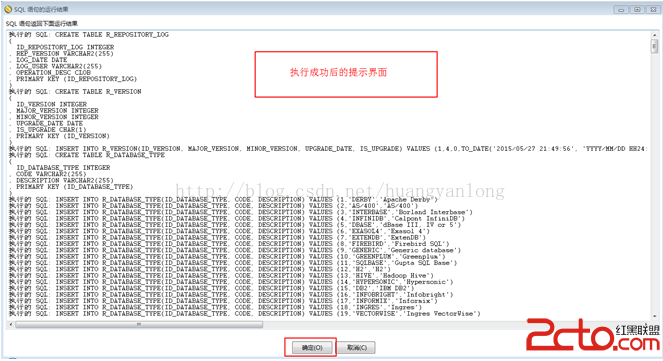The height and width of the screenshot is (361, 663).
Task: Select the 'ExtenDB' insert row
Action: (217, 238)
